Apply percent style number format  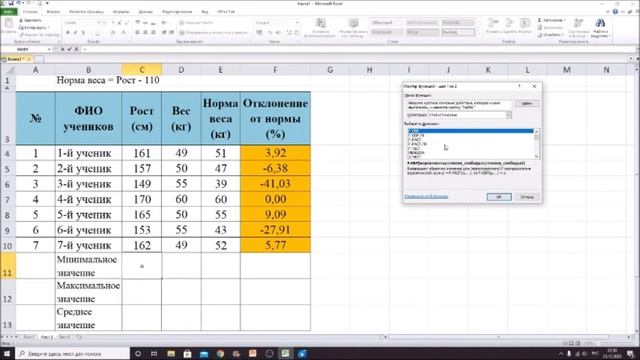pyautogui.click(x=270, y=32)
